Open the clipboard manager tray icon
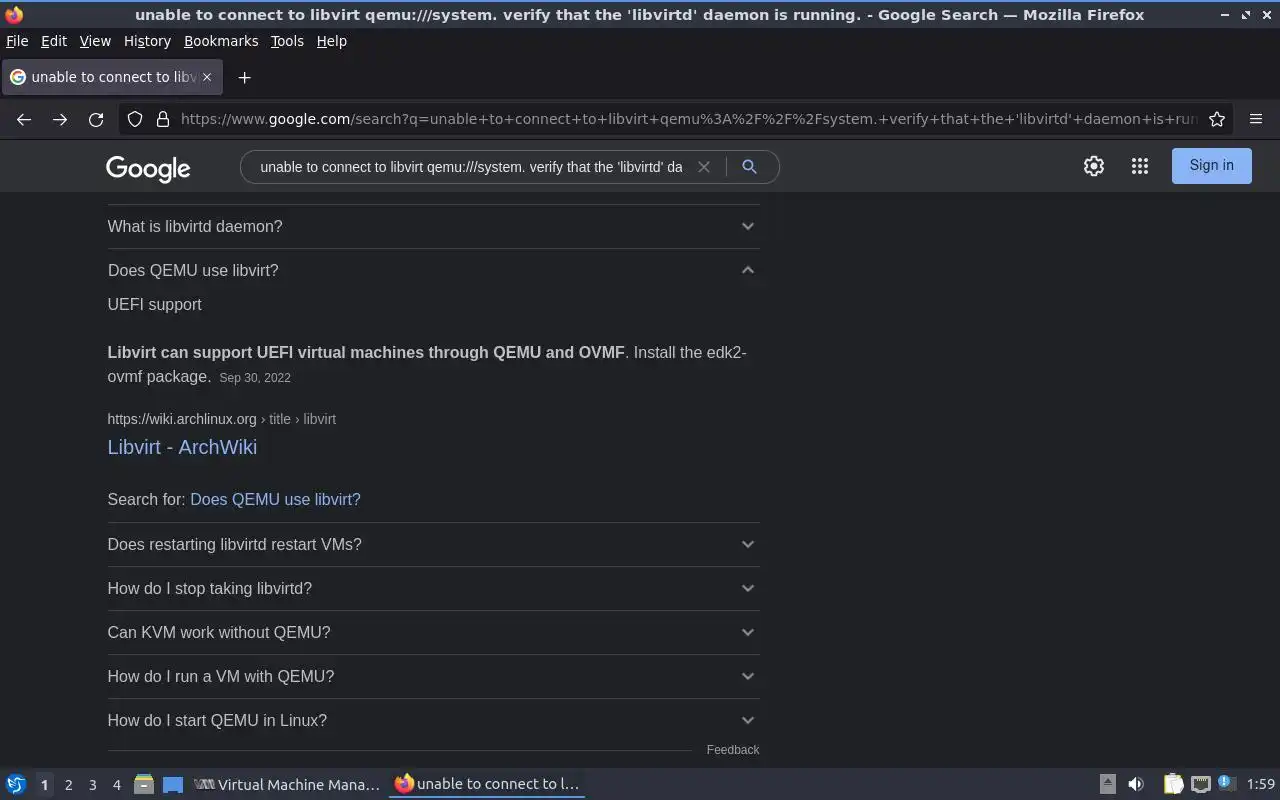 point(1174,784)
